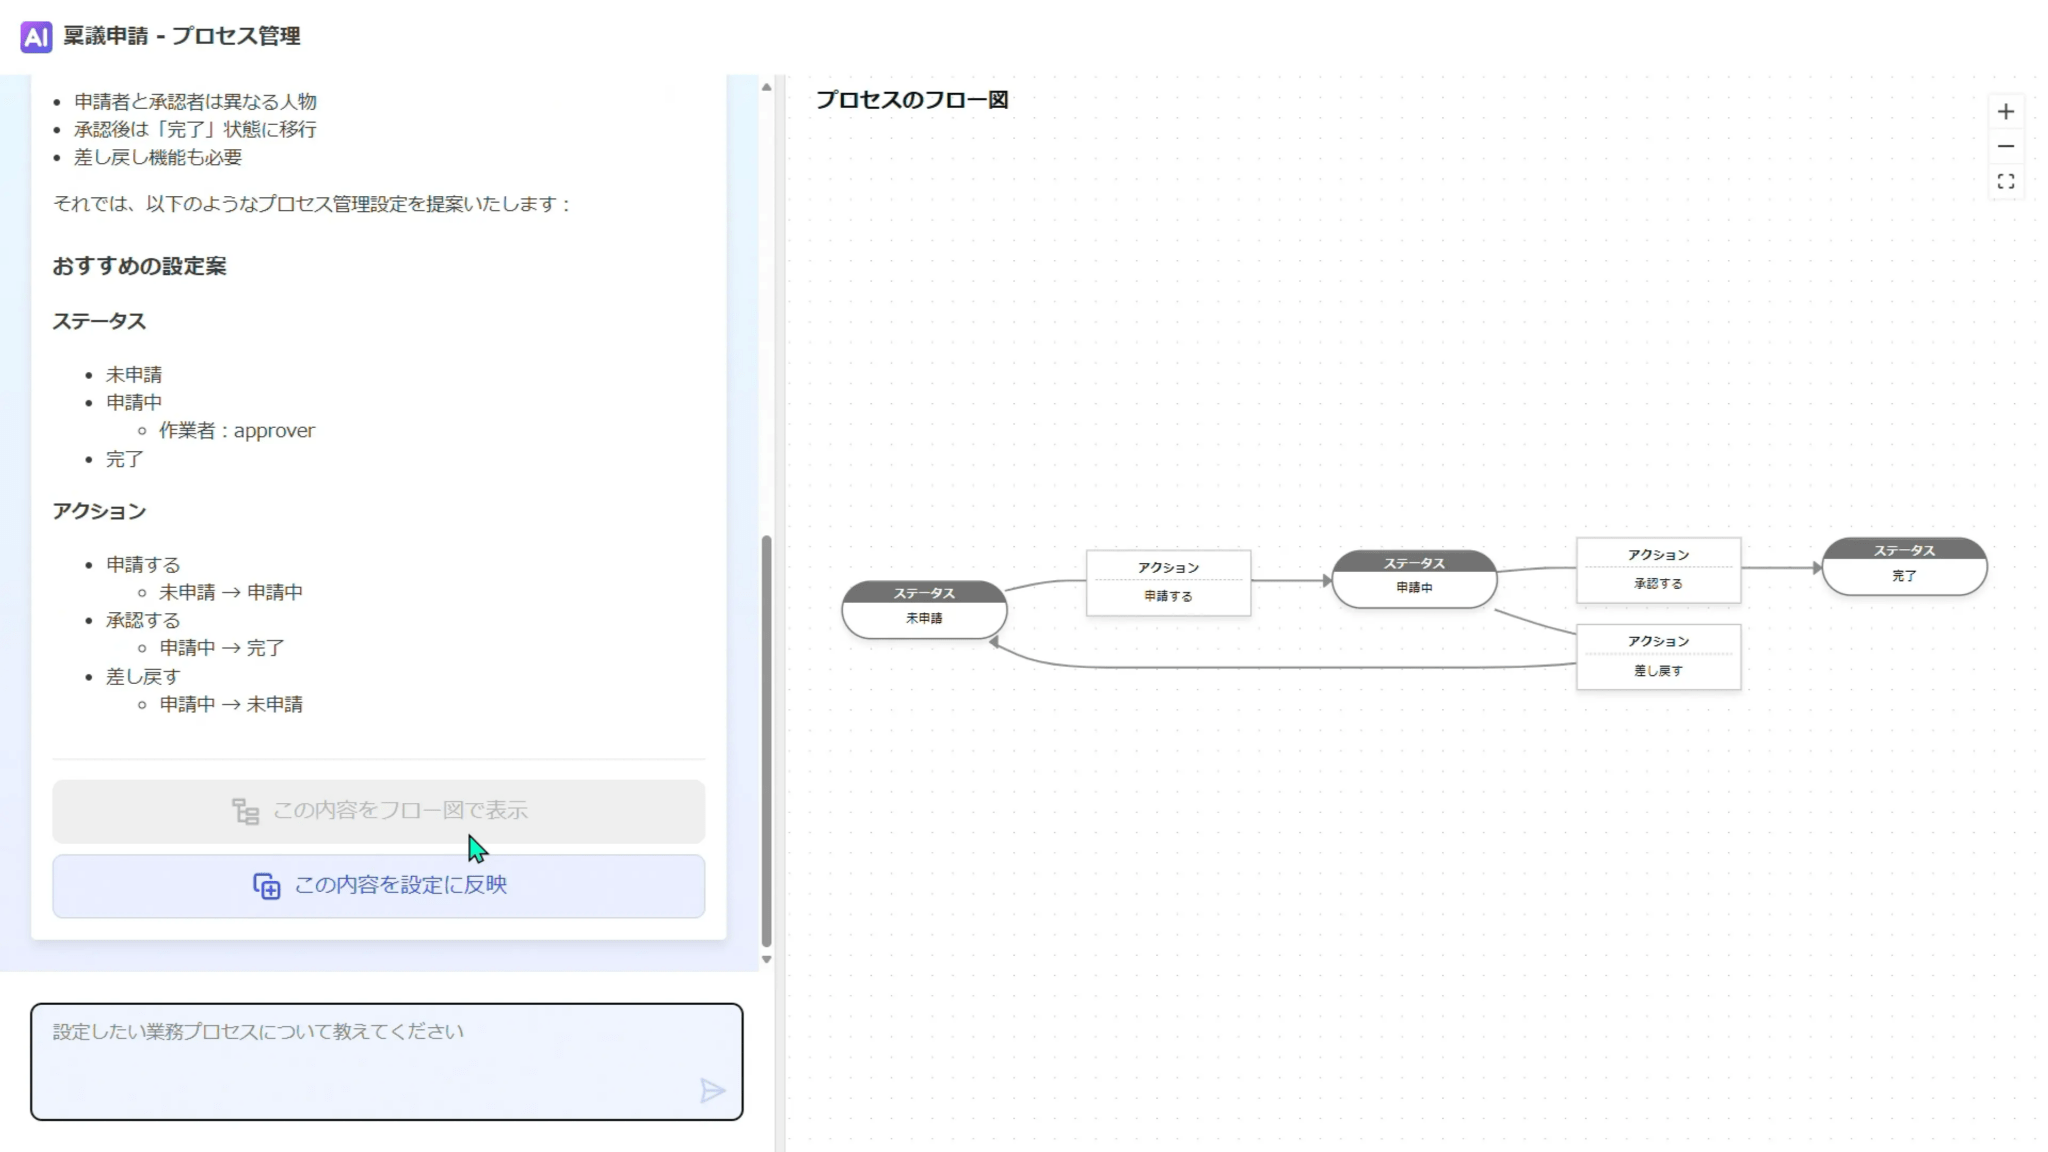The height and width of the screenshot is (1152, 2048).
Task: Click この内容をフロー図で表示 button
Action: 378,811
